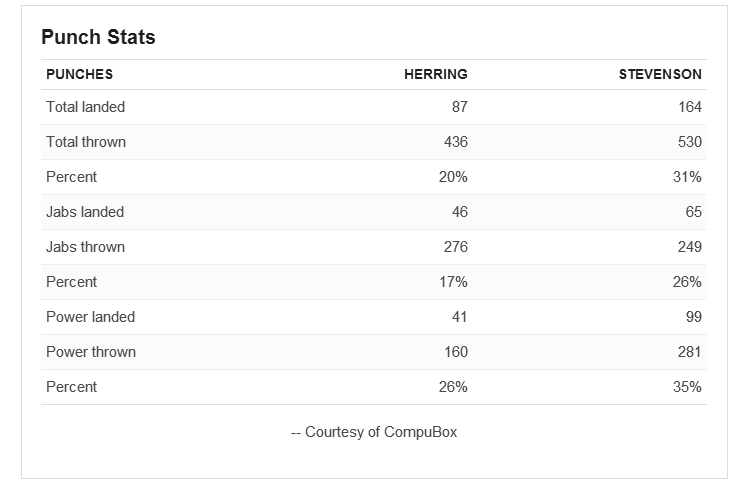Click Stevenson's jabs landed value 65
746x484 pixels.
(694, 212)
